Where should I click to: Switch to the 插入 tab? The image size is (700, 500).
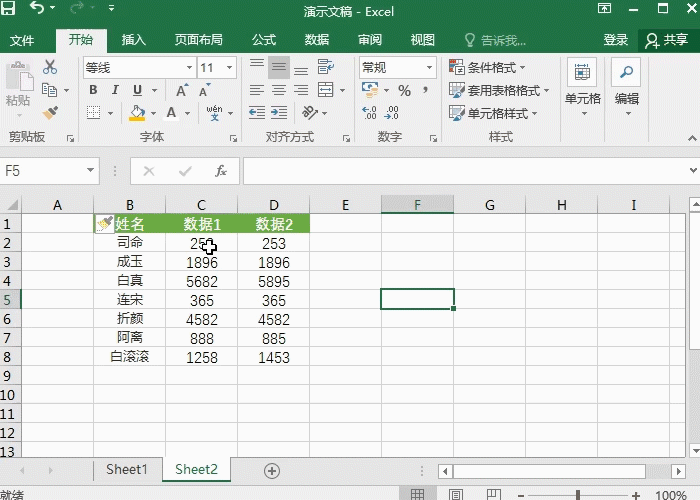coord(134,40)
